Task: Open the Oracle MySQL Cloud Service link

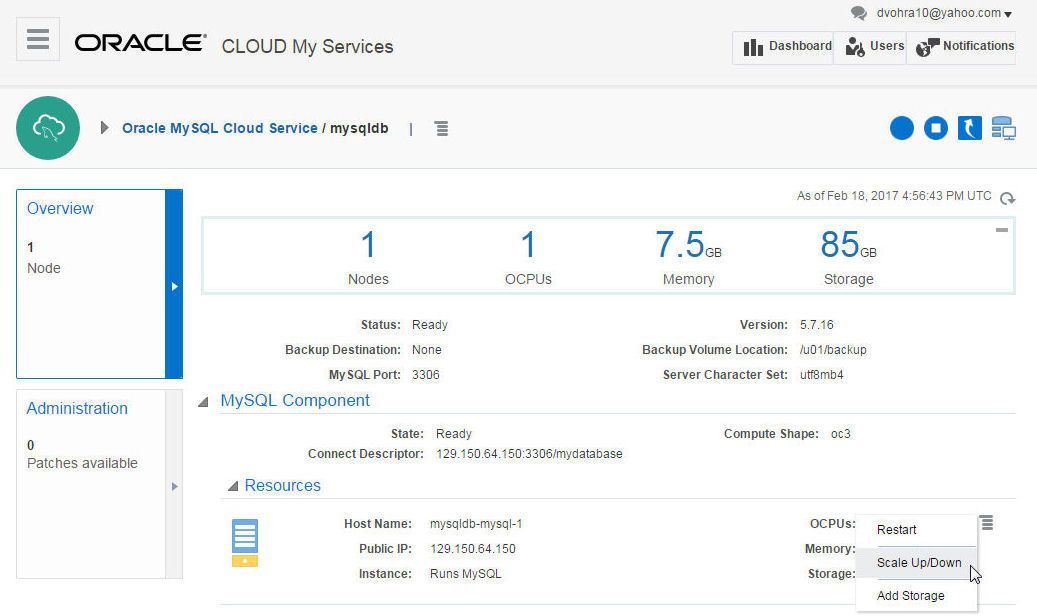Action: 220,128
